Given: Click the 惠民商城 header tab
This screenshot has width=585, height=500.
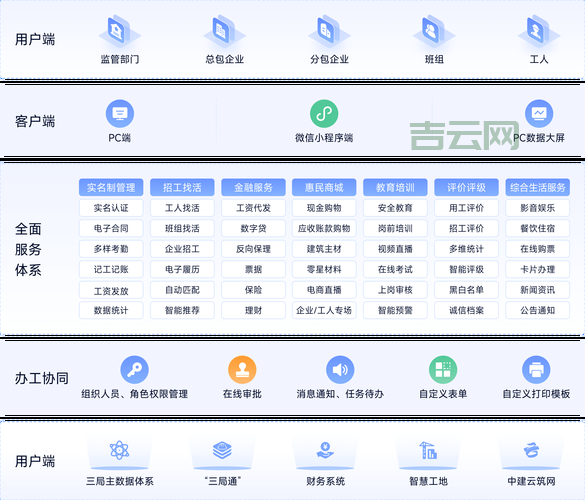Looking at the screenshot, I should point(324,187).
